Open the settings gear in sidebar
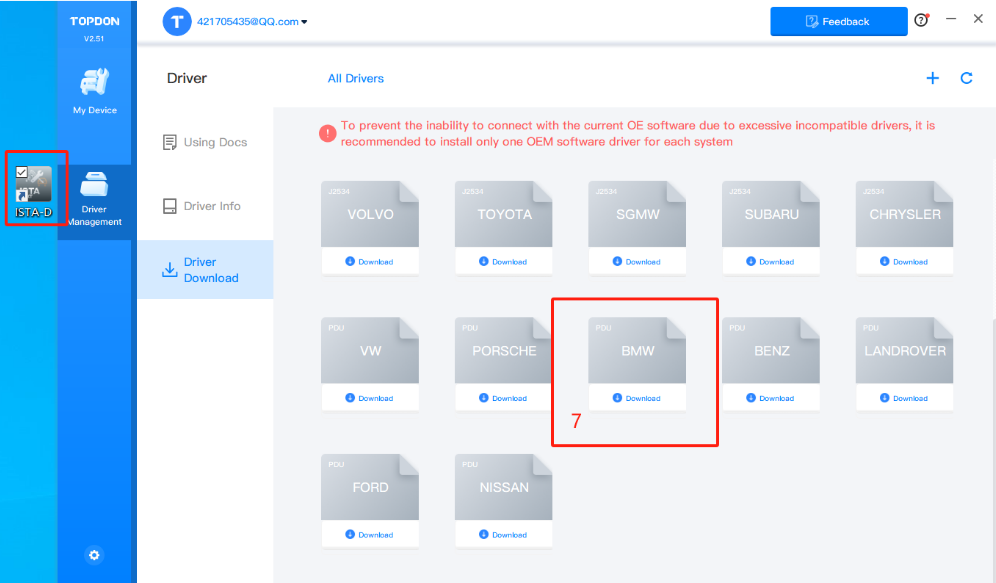Screen dimensions: 996x583 [x=94, y=555]
